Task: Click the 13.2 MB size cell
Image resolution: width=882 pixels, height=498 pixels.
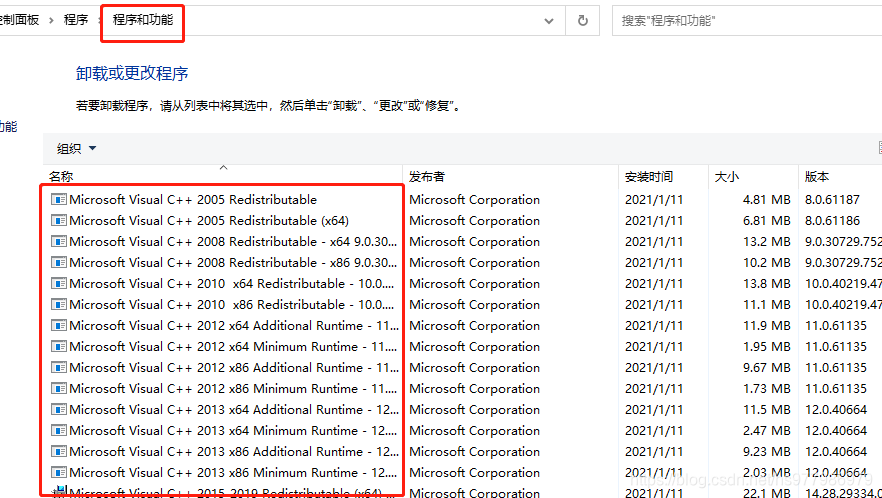Action: click(x=767, y=241)
